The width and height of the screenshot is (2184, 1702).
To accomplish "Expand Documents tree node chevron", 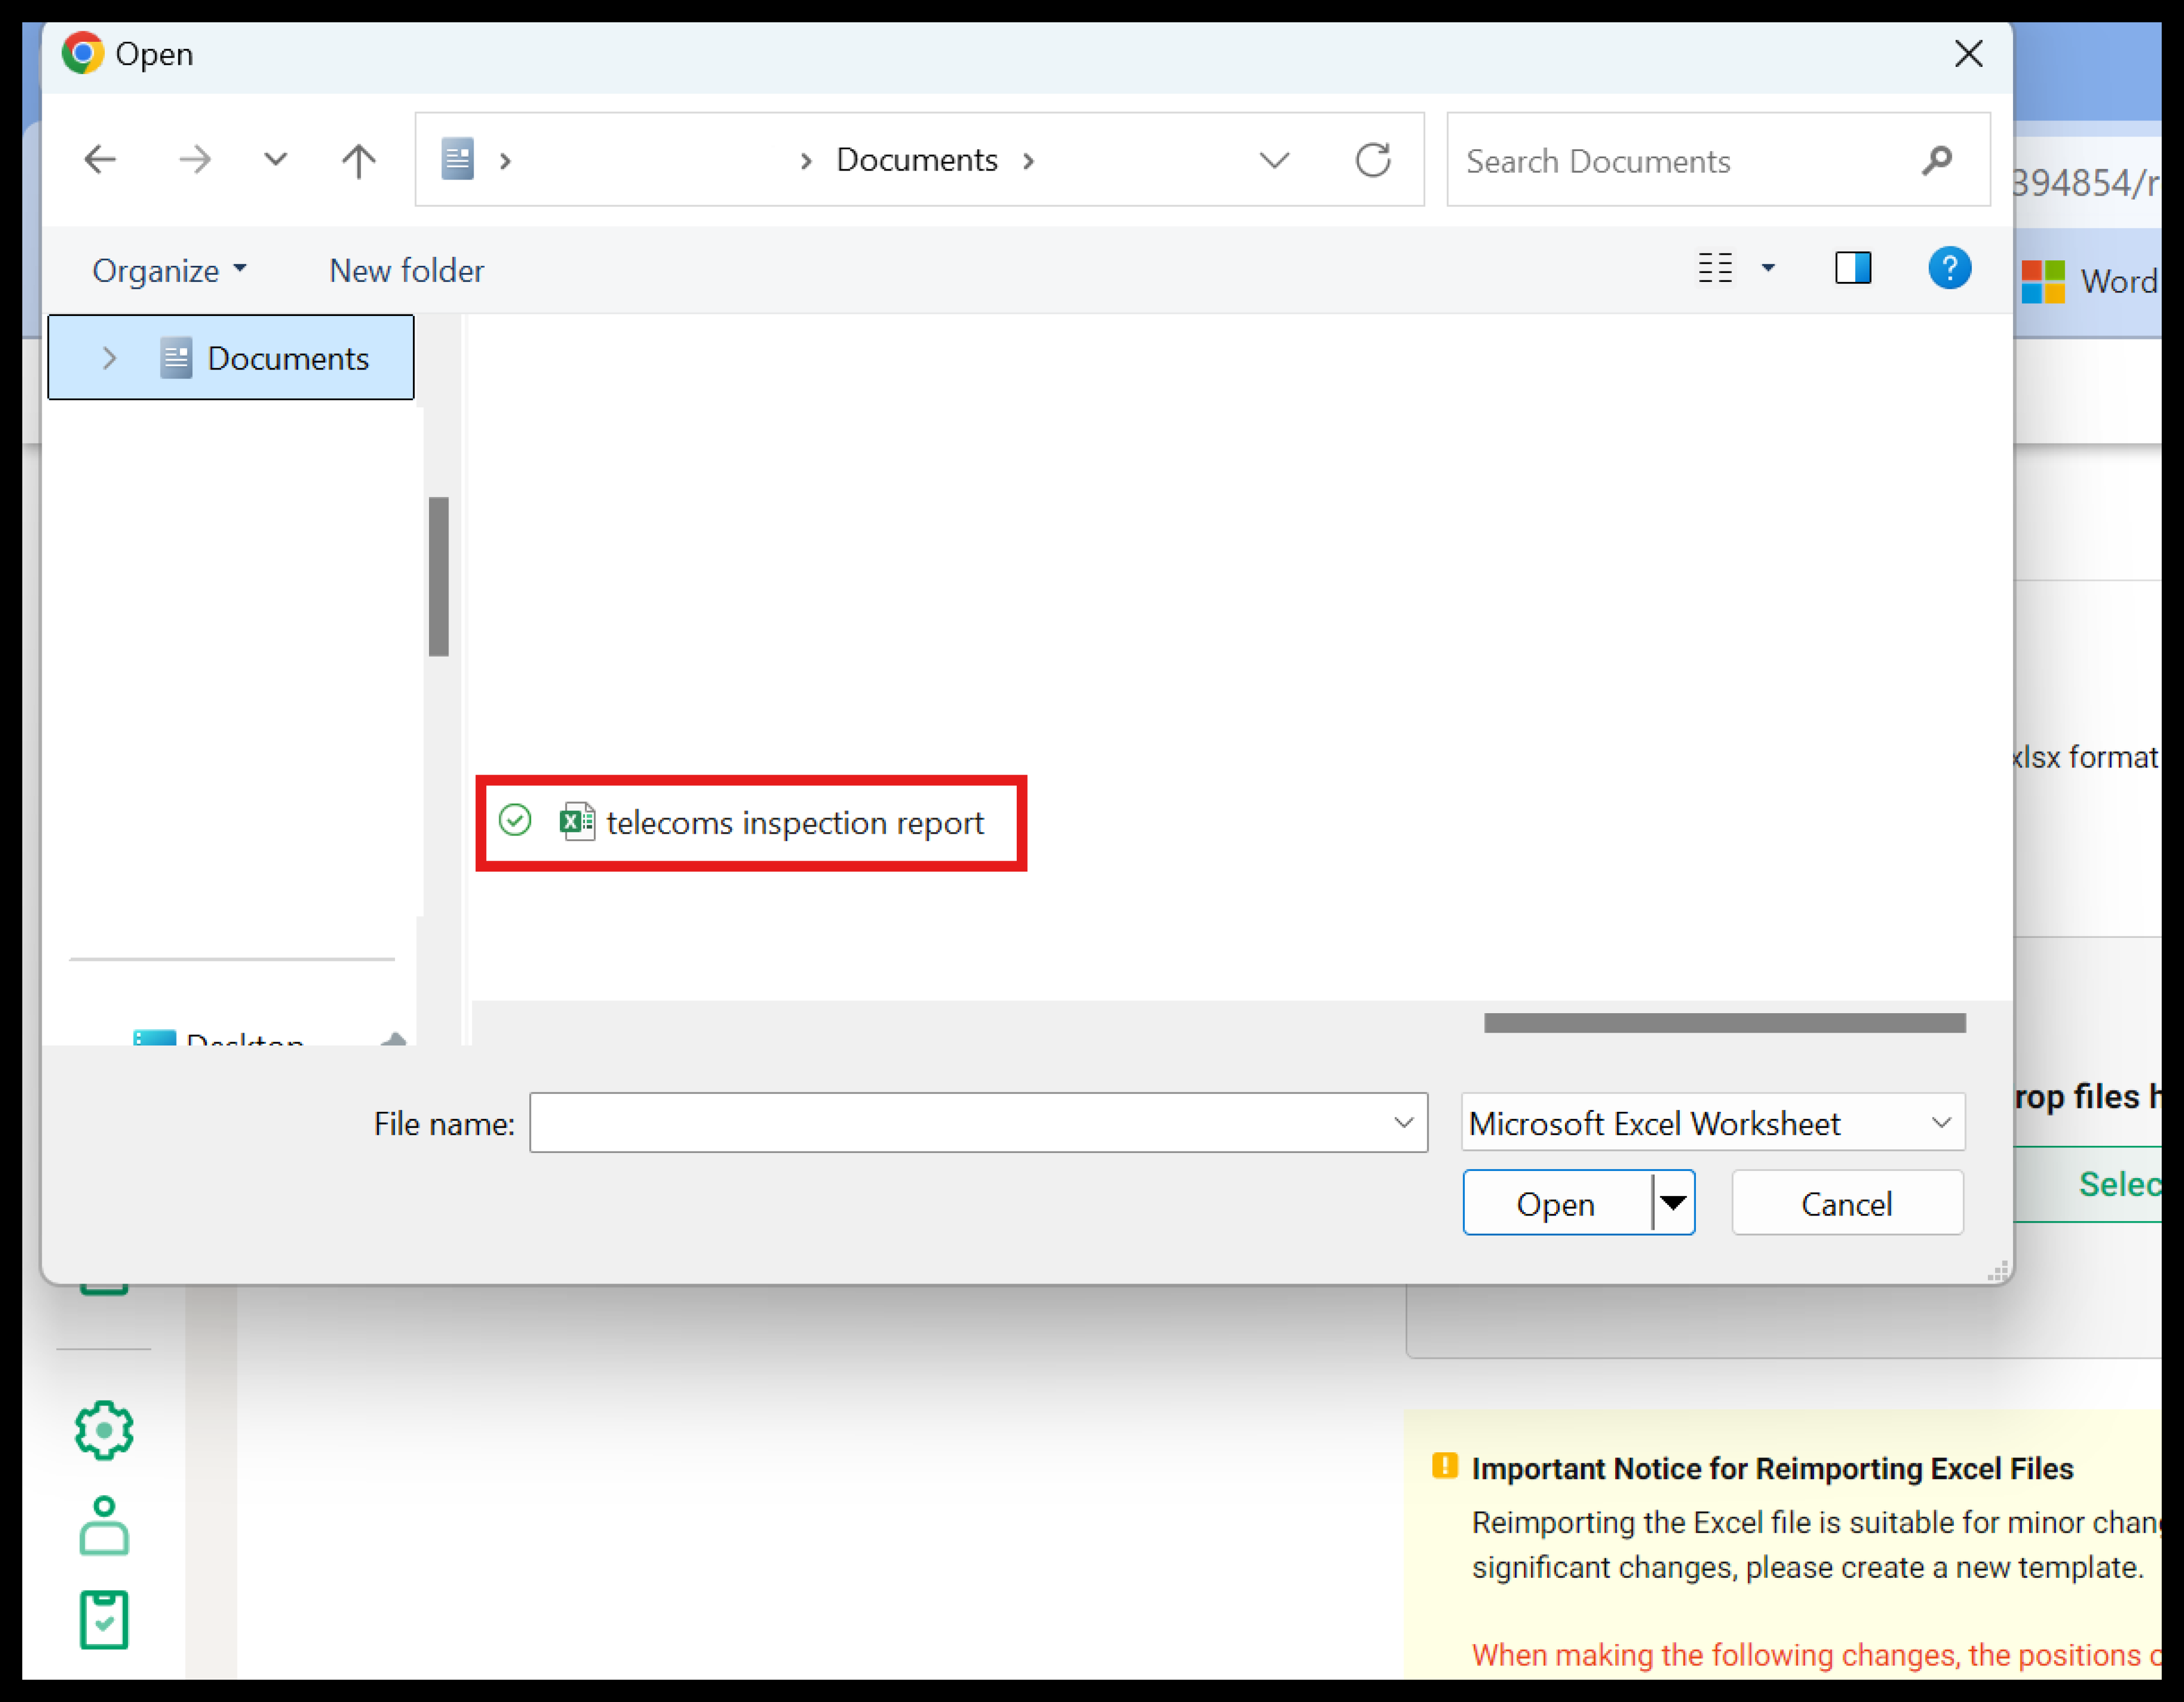I will click(109, 358).
